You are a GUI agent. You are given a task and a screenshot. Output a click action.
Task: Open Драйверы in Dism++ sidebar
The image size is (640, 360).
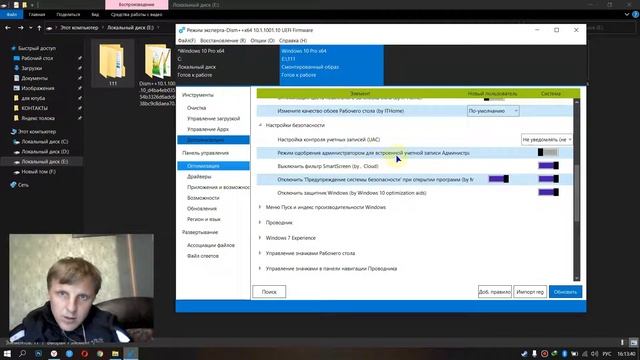(199, 177)
